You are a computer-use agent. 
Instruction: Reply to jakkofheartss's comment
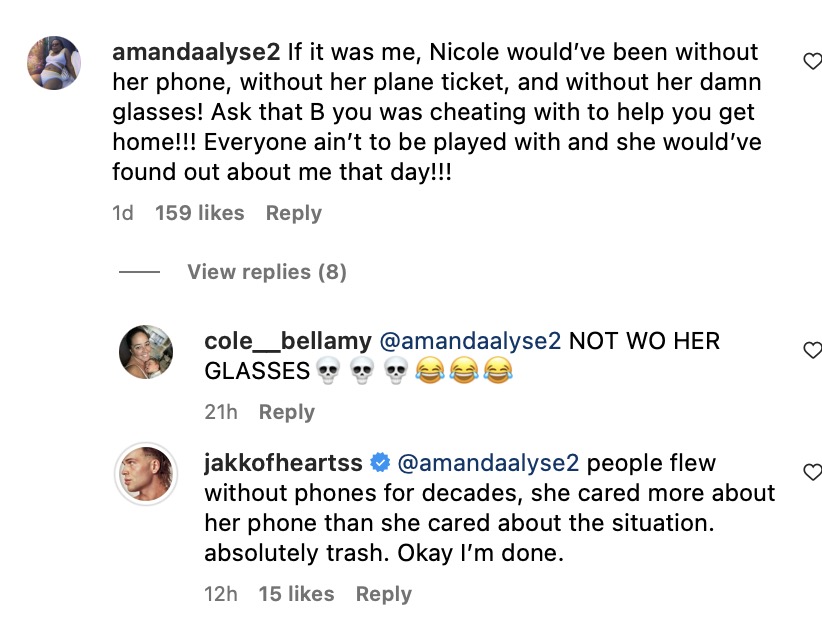383,594
